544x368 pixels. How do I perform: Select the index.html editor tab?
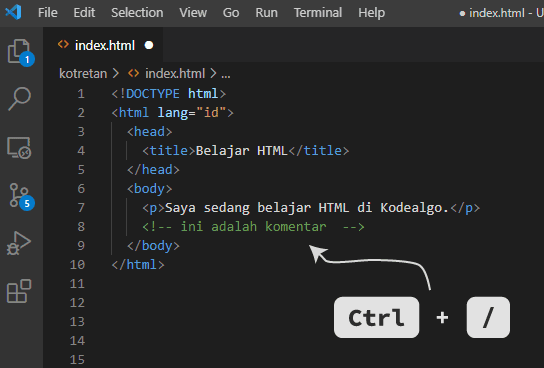pyautogui.click(x=103, y=45)
